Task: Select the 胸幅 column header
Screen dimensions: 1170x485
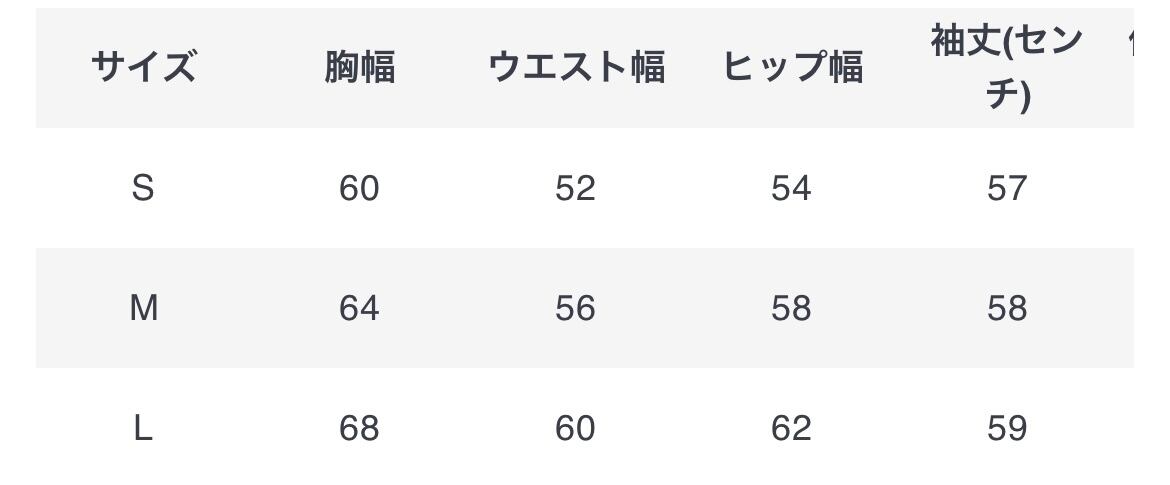Action: pyautogui.click(x=359, y=68)
